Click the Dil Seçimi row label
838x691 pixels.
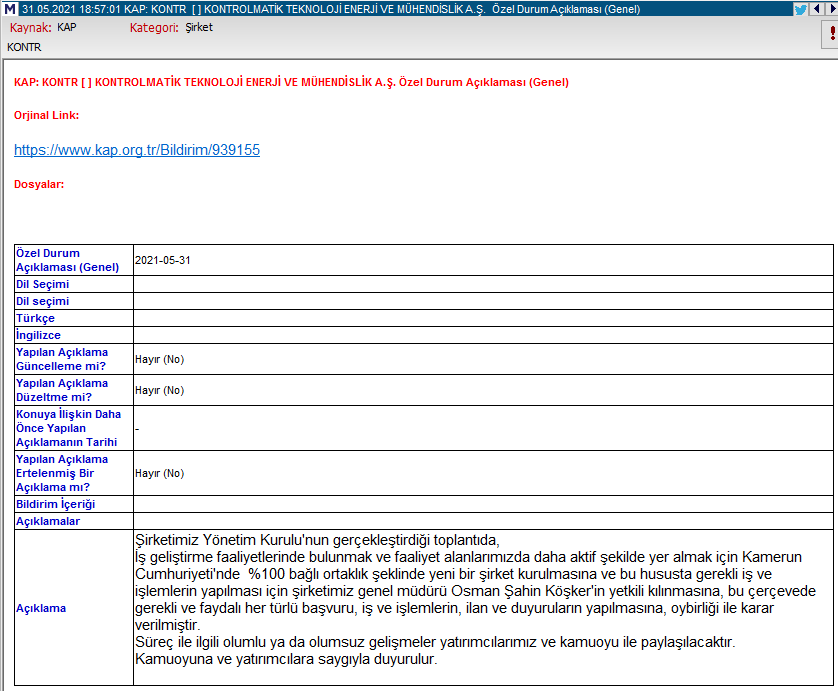click(42, 284)
